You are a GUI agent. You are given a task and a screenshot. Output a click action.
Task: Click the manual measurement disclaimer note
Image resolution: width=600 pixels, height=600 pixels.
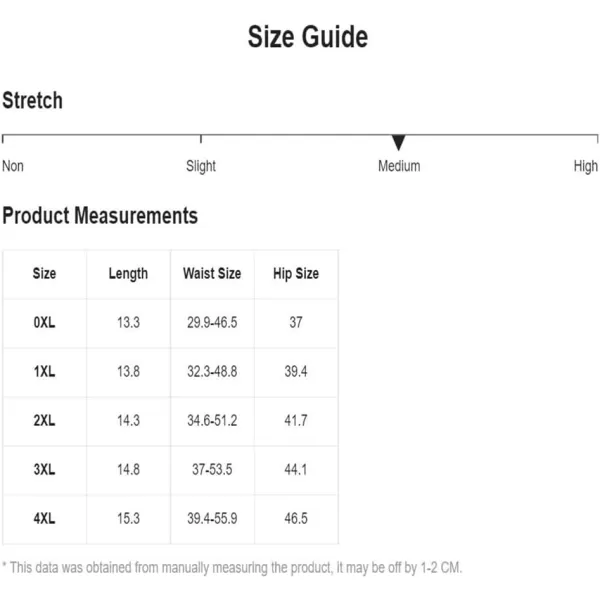[x=232, y=567]
